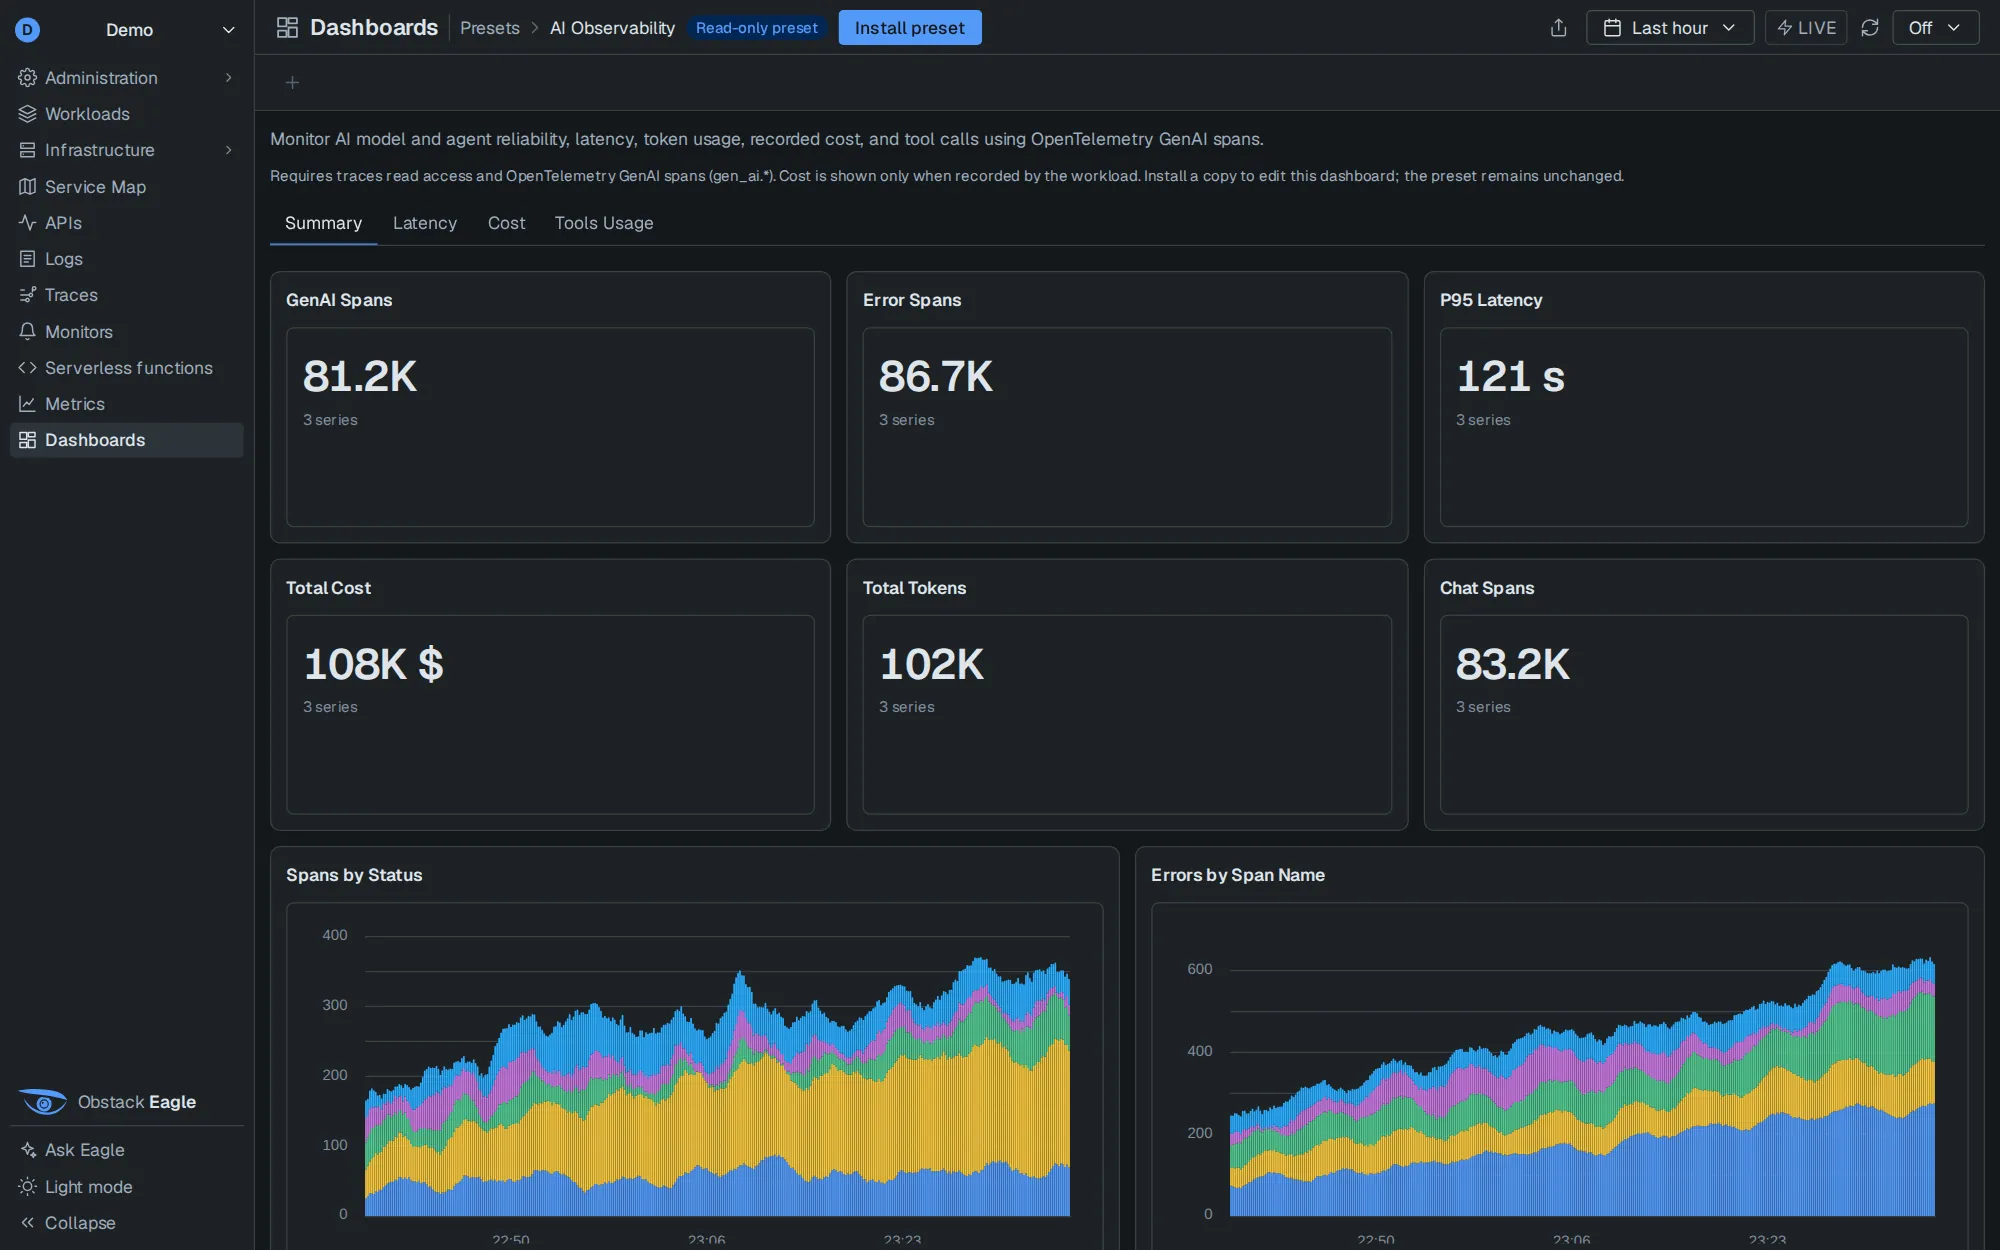Toggle LIVE mode
The width and height of the screenshot is (2000, 1250).
(x=1806, y=28)
